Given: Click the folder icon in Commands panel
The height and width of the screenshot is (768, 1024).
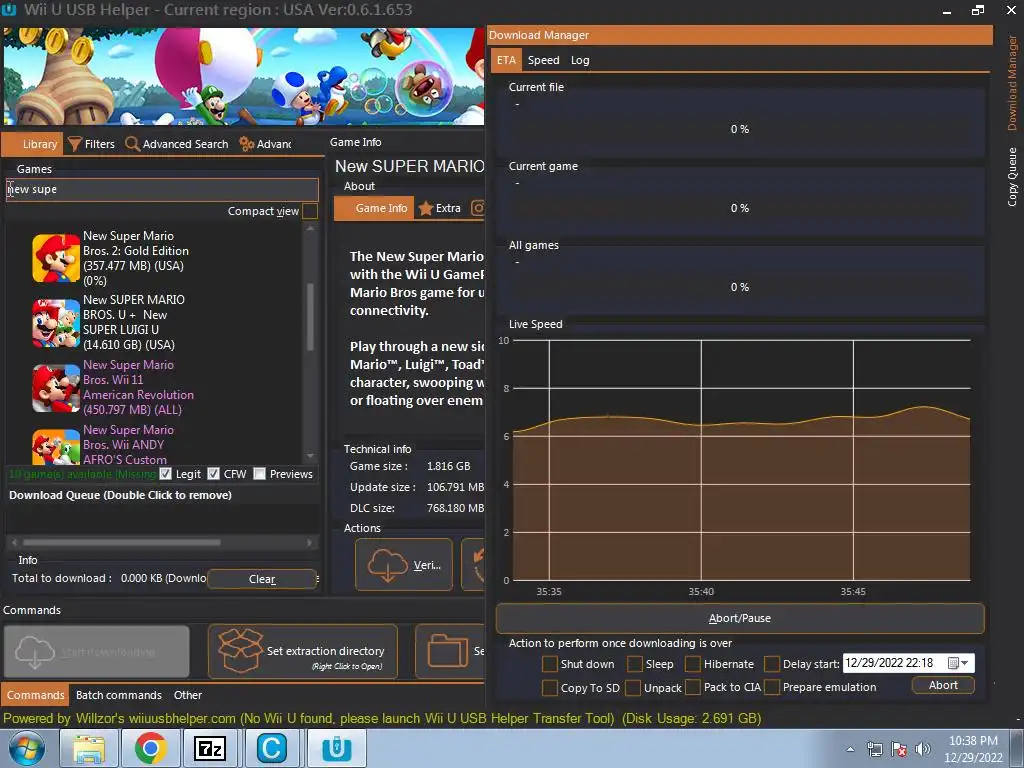Looking at the screenshot, I should [x=448, y=651].
